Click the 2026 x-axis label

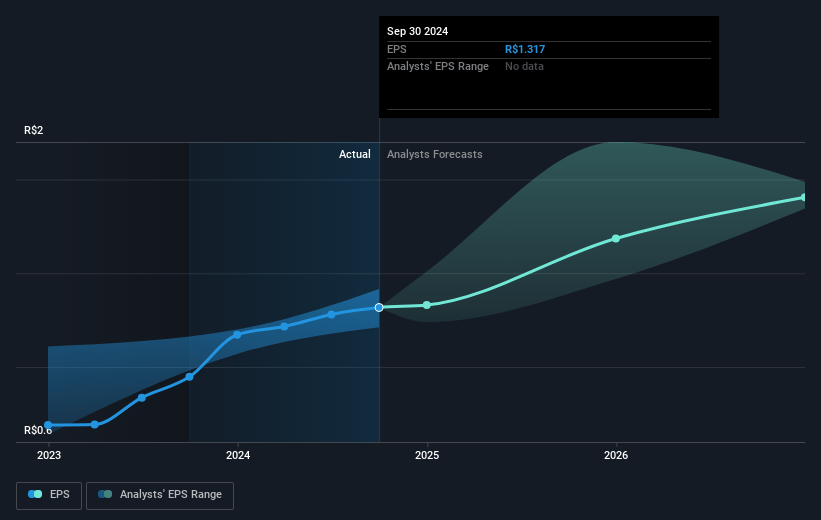(616, 456)
